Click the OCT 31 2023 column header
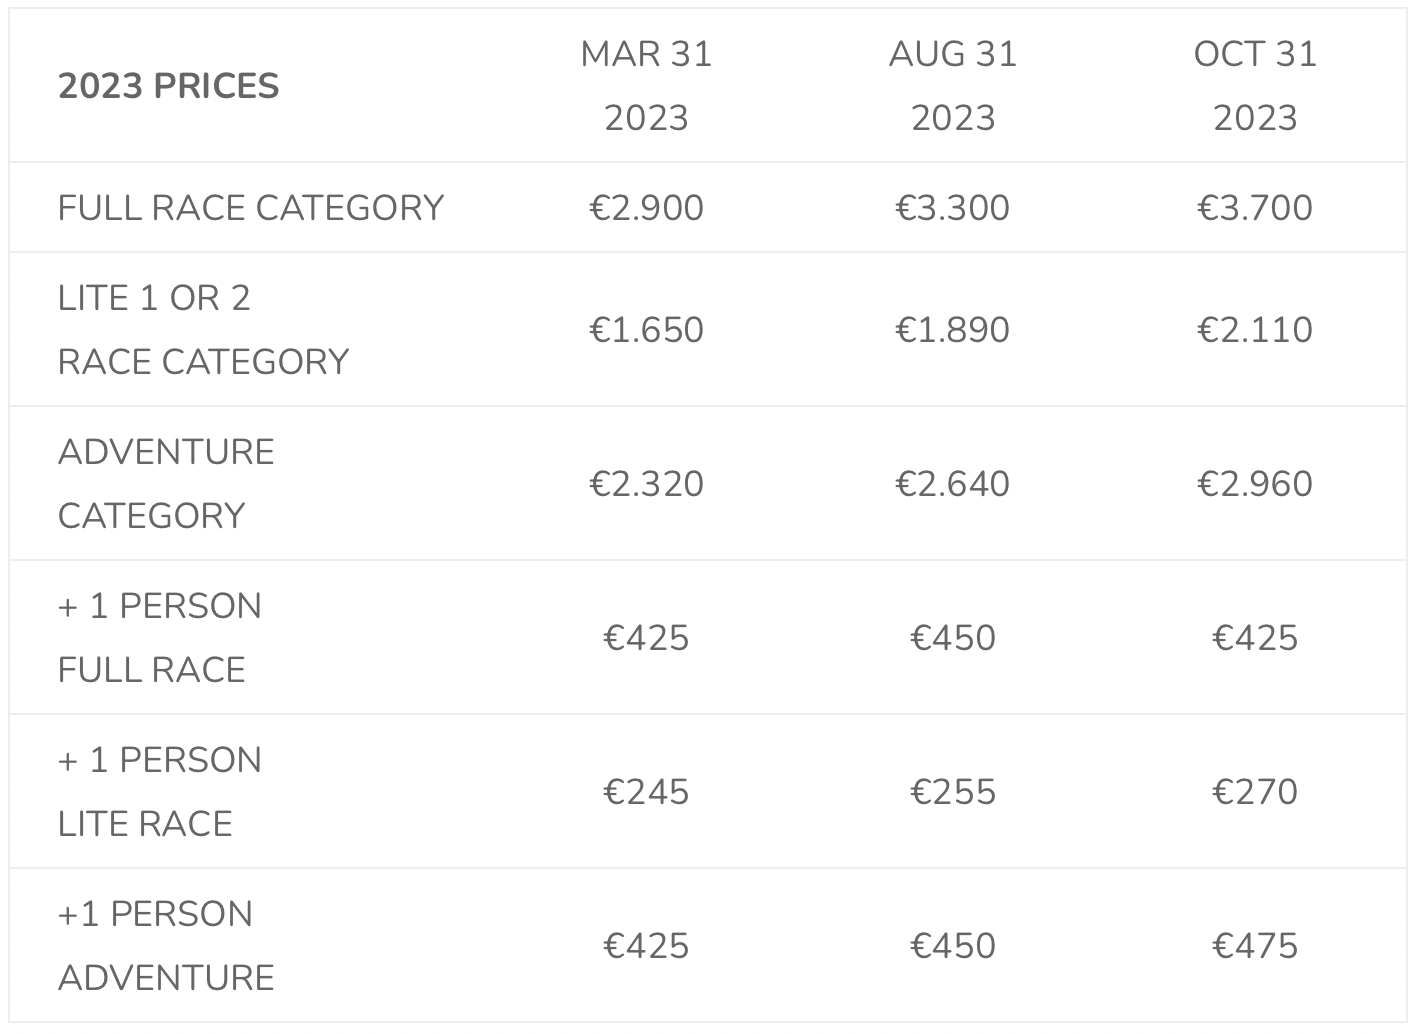1418x1034 pixels. click(x=1255, y=86)
